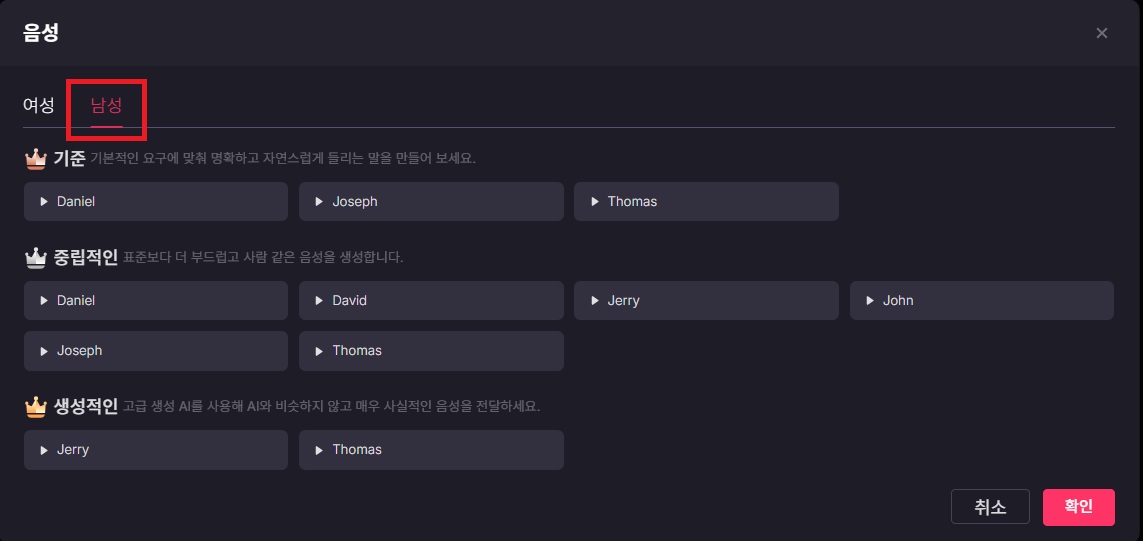
Task: Select Daniel voice in 중립적인 group
Action: [156, 300]
